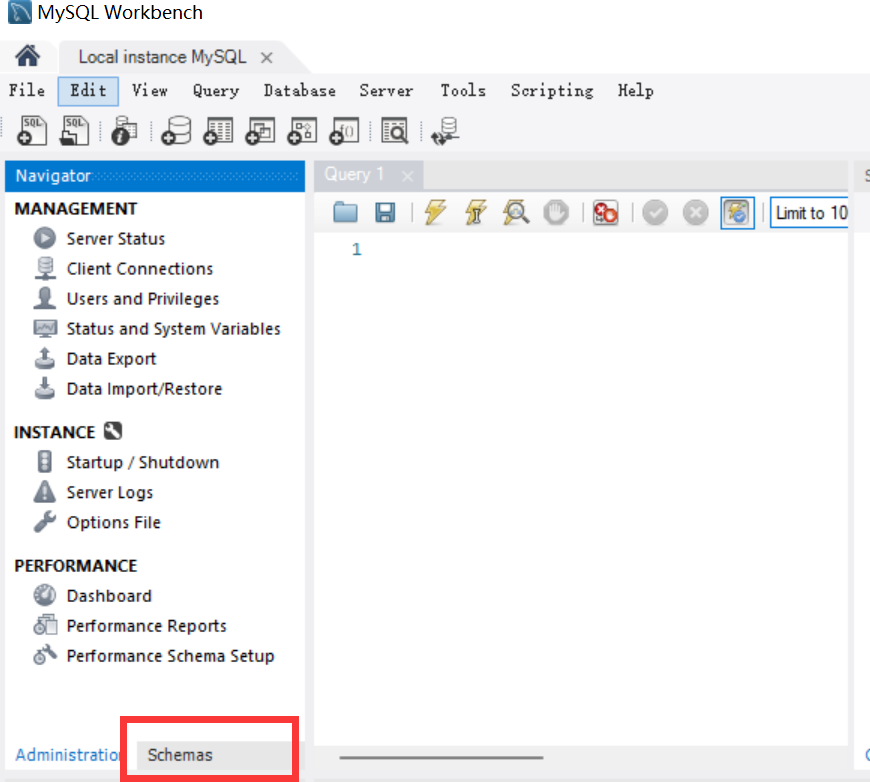
Task: Open the Limit to rows dropdown
Action: pyautogui.click(x=809, y=213)
